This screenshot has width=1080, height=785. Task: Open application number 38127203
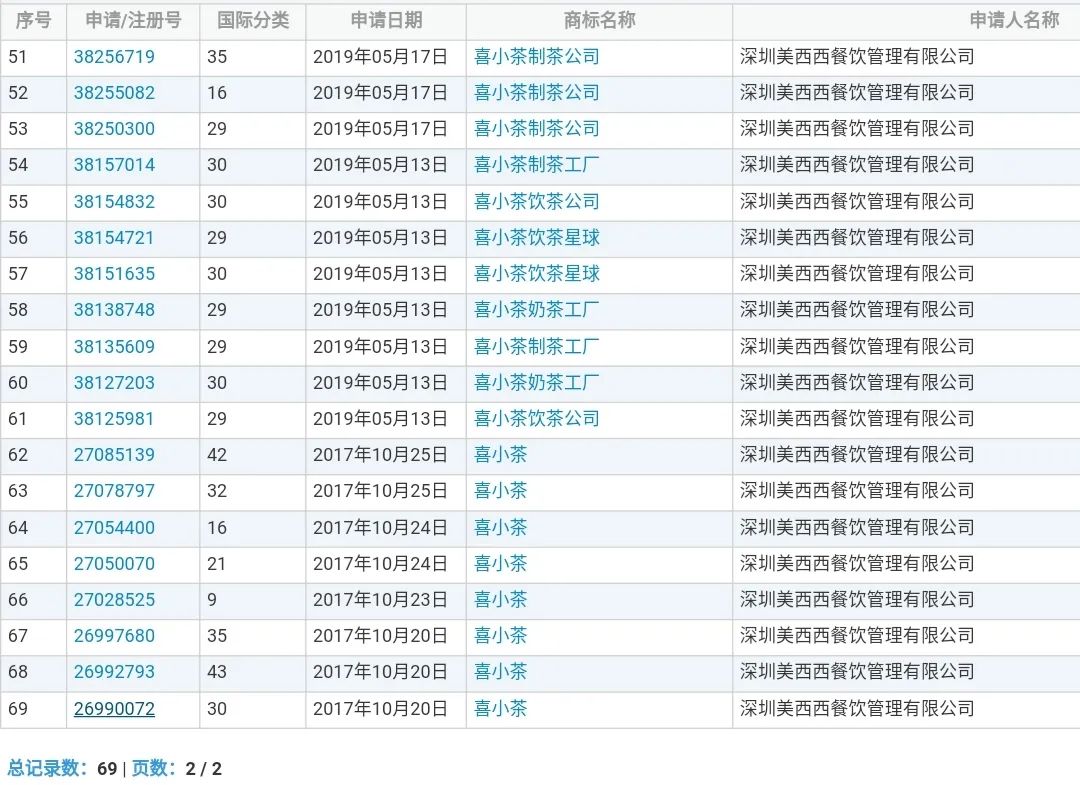114,383
